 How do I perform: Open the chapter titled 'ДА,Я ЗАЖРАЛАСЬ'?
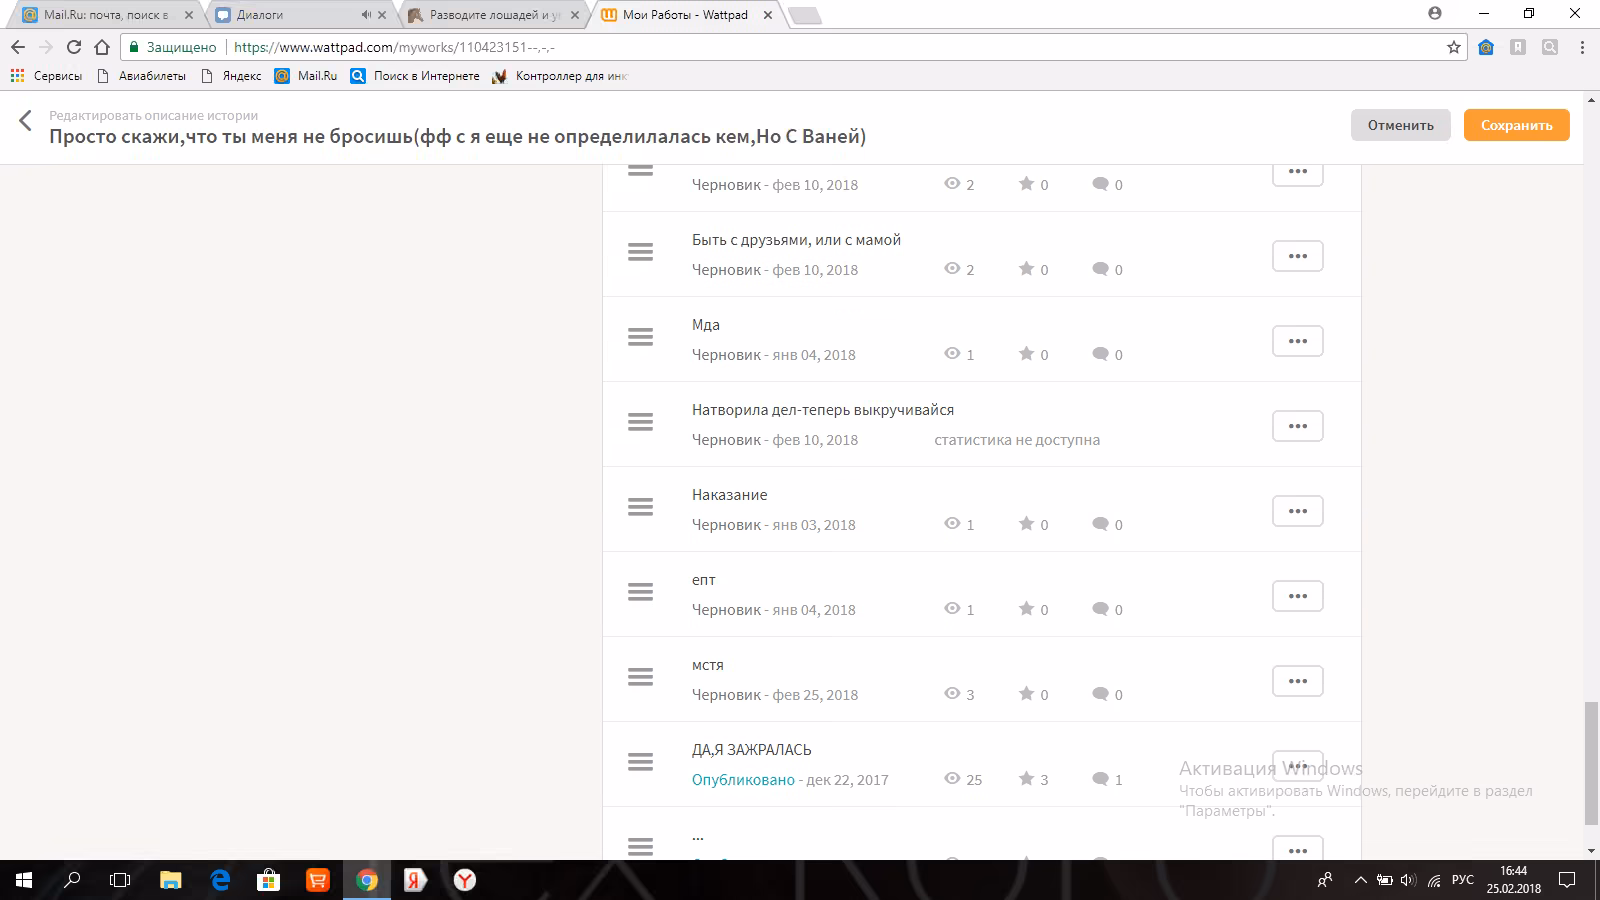pyautogui.click(x=752, y=750)
